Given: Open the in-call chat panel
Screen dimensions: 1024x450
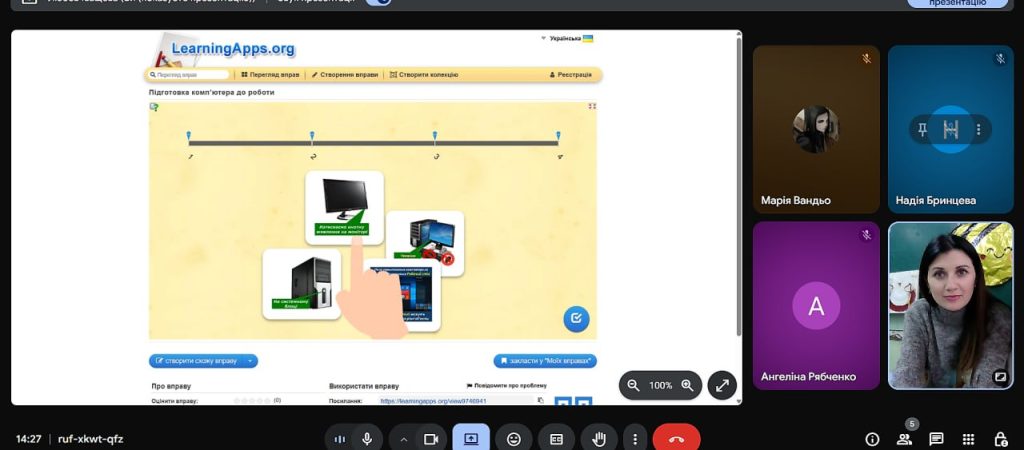Looking at the screenshot, I should coord(936,439).
